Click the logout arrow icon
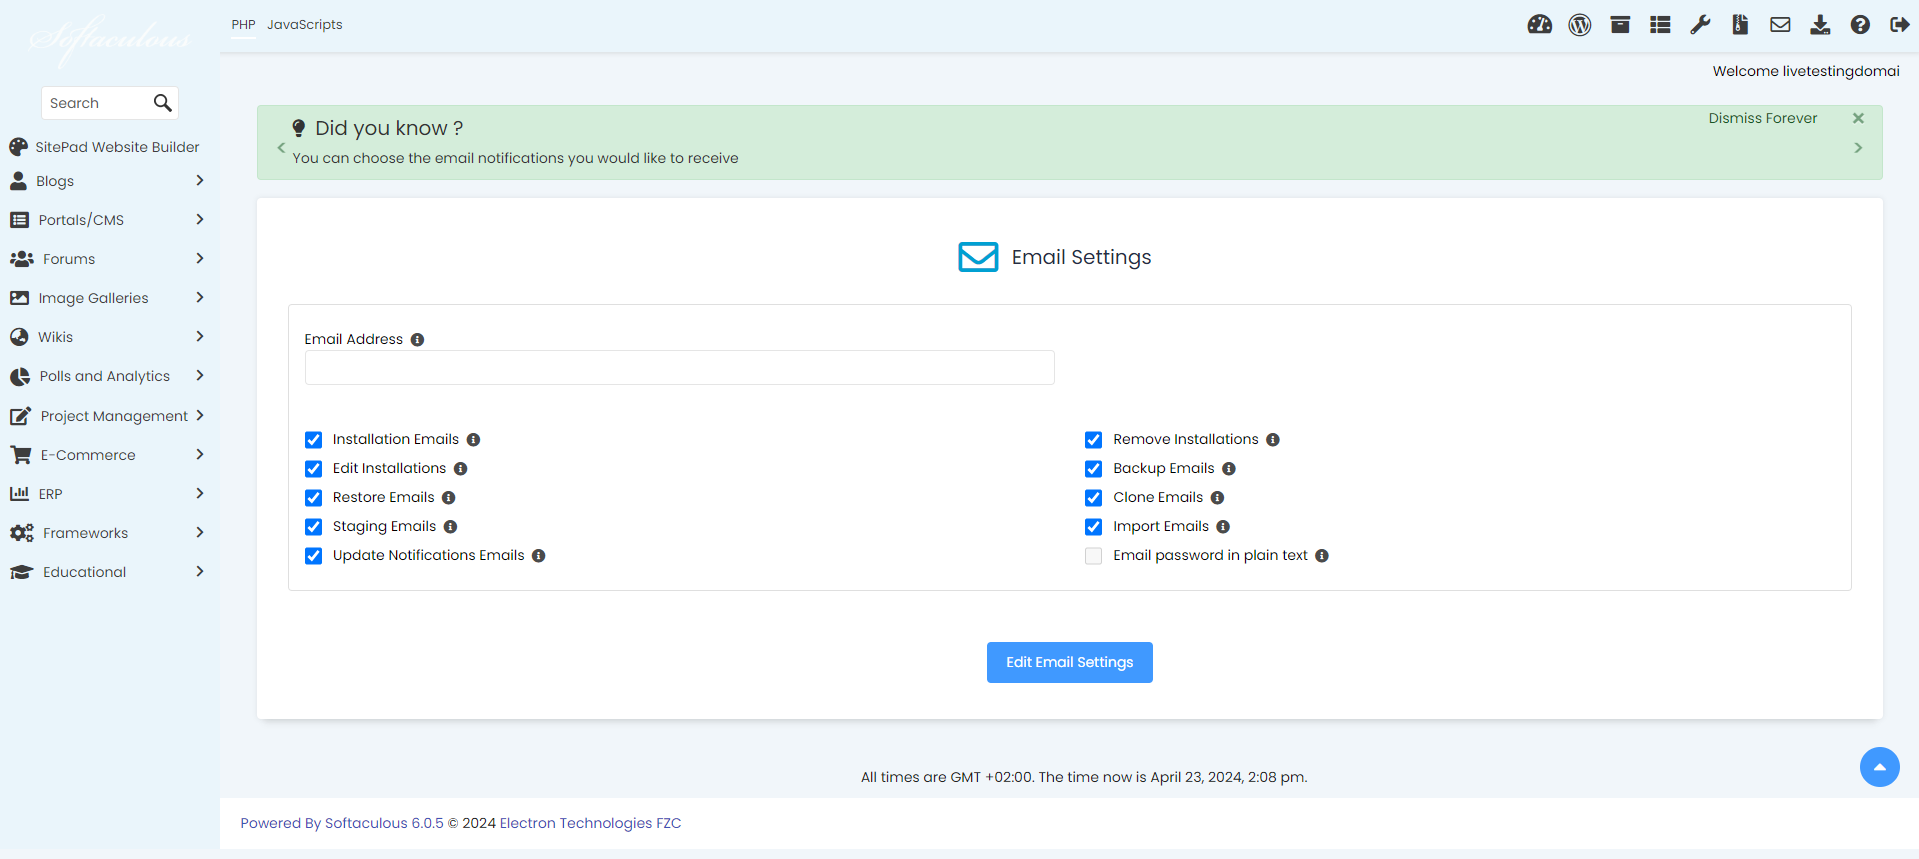 (x=1900, y=25)
